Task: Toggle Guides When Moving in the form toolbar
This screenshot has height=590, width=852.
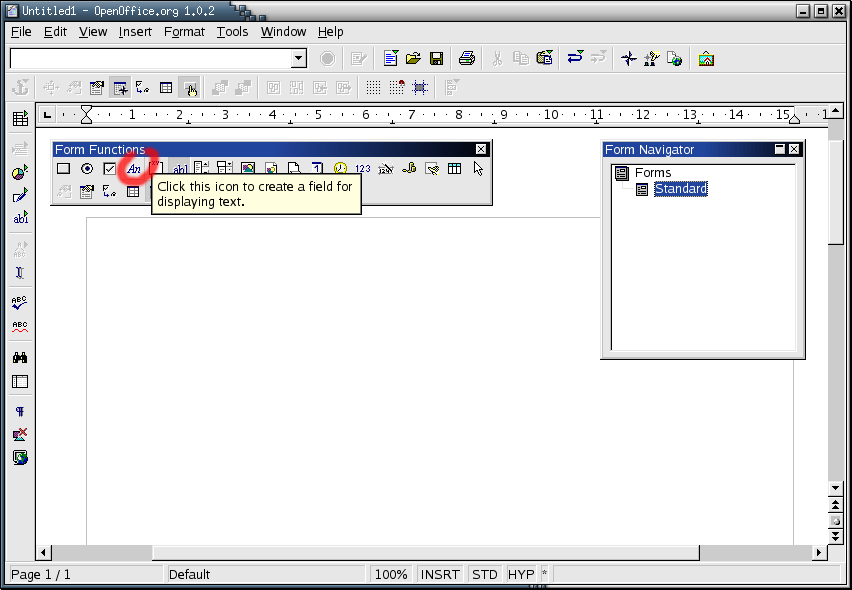Action: pos(420,87)
